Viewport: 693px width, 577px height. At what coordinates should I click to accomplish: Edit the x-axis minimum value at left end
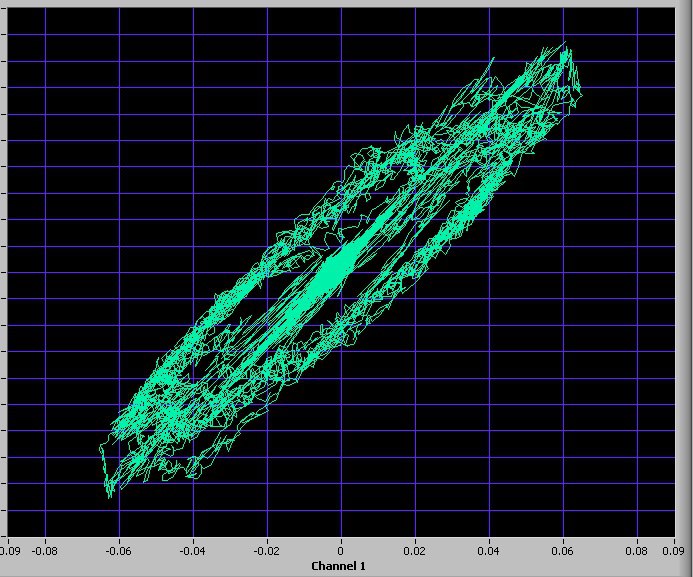pyautogui.click(x=9, y=550)
